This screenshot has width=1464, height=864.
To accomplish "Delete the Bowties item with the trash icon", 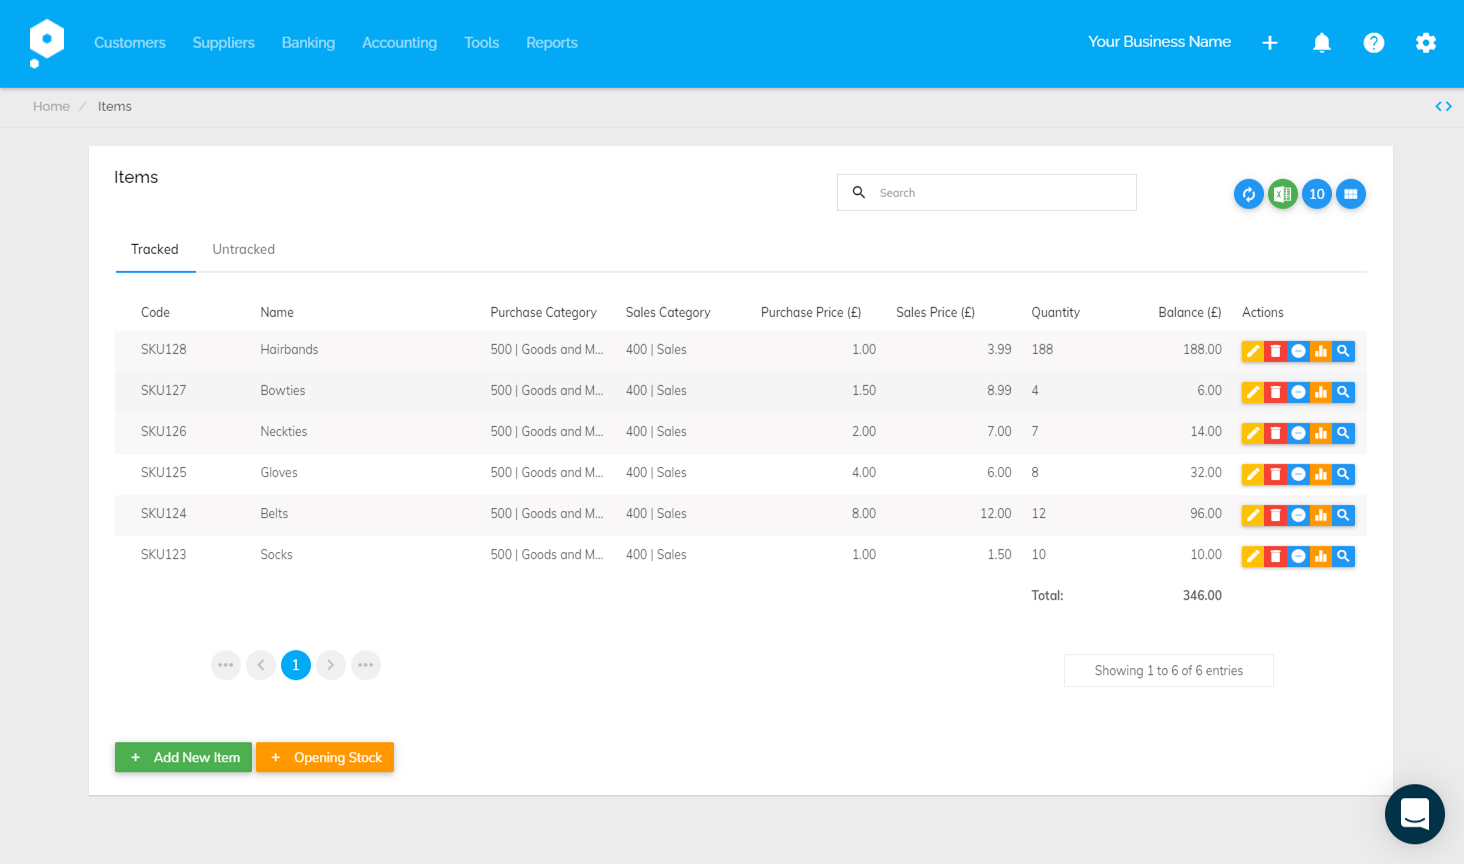I will tap(1275, 392).
